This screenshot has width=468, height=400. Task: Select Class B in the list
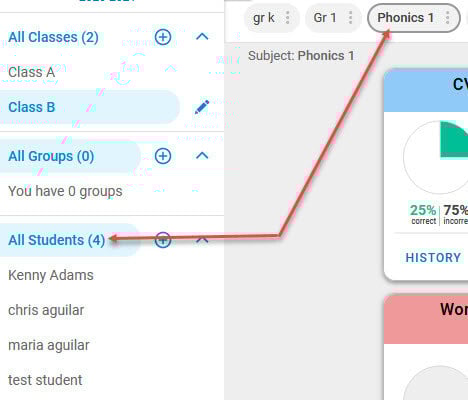89,107
